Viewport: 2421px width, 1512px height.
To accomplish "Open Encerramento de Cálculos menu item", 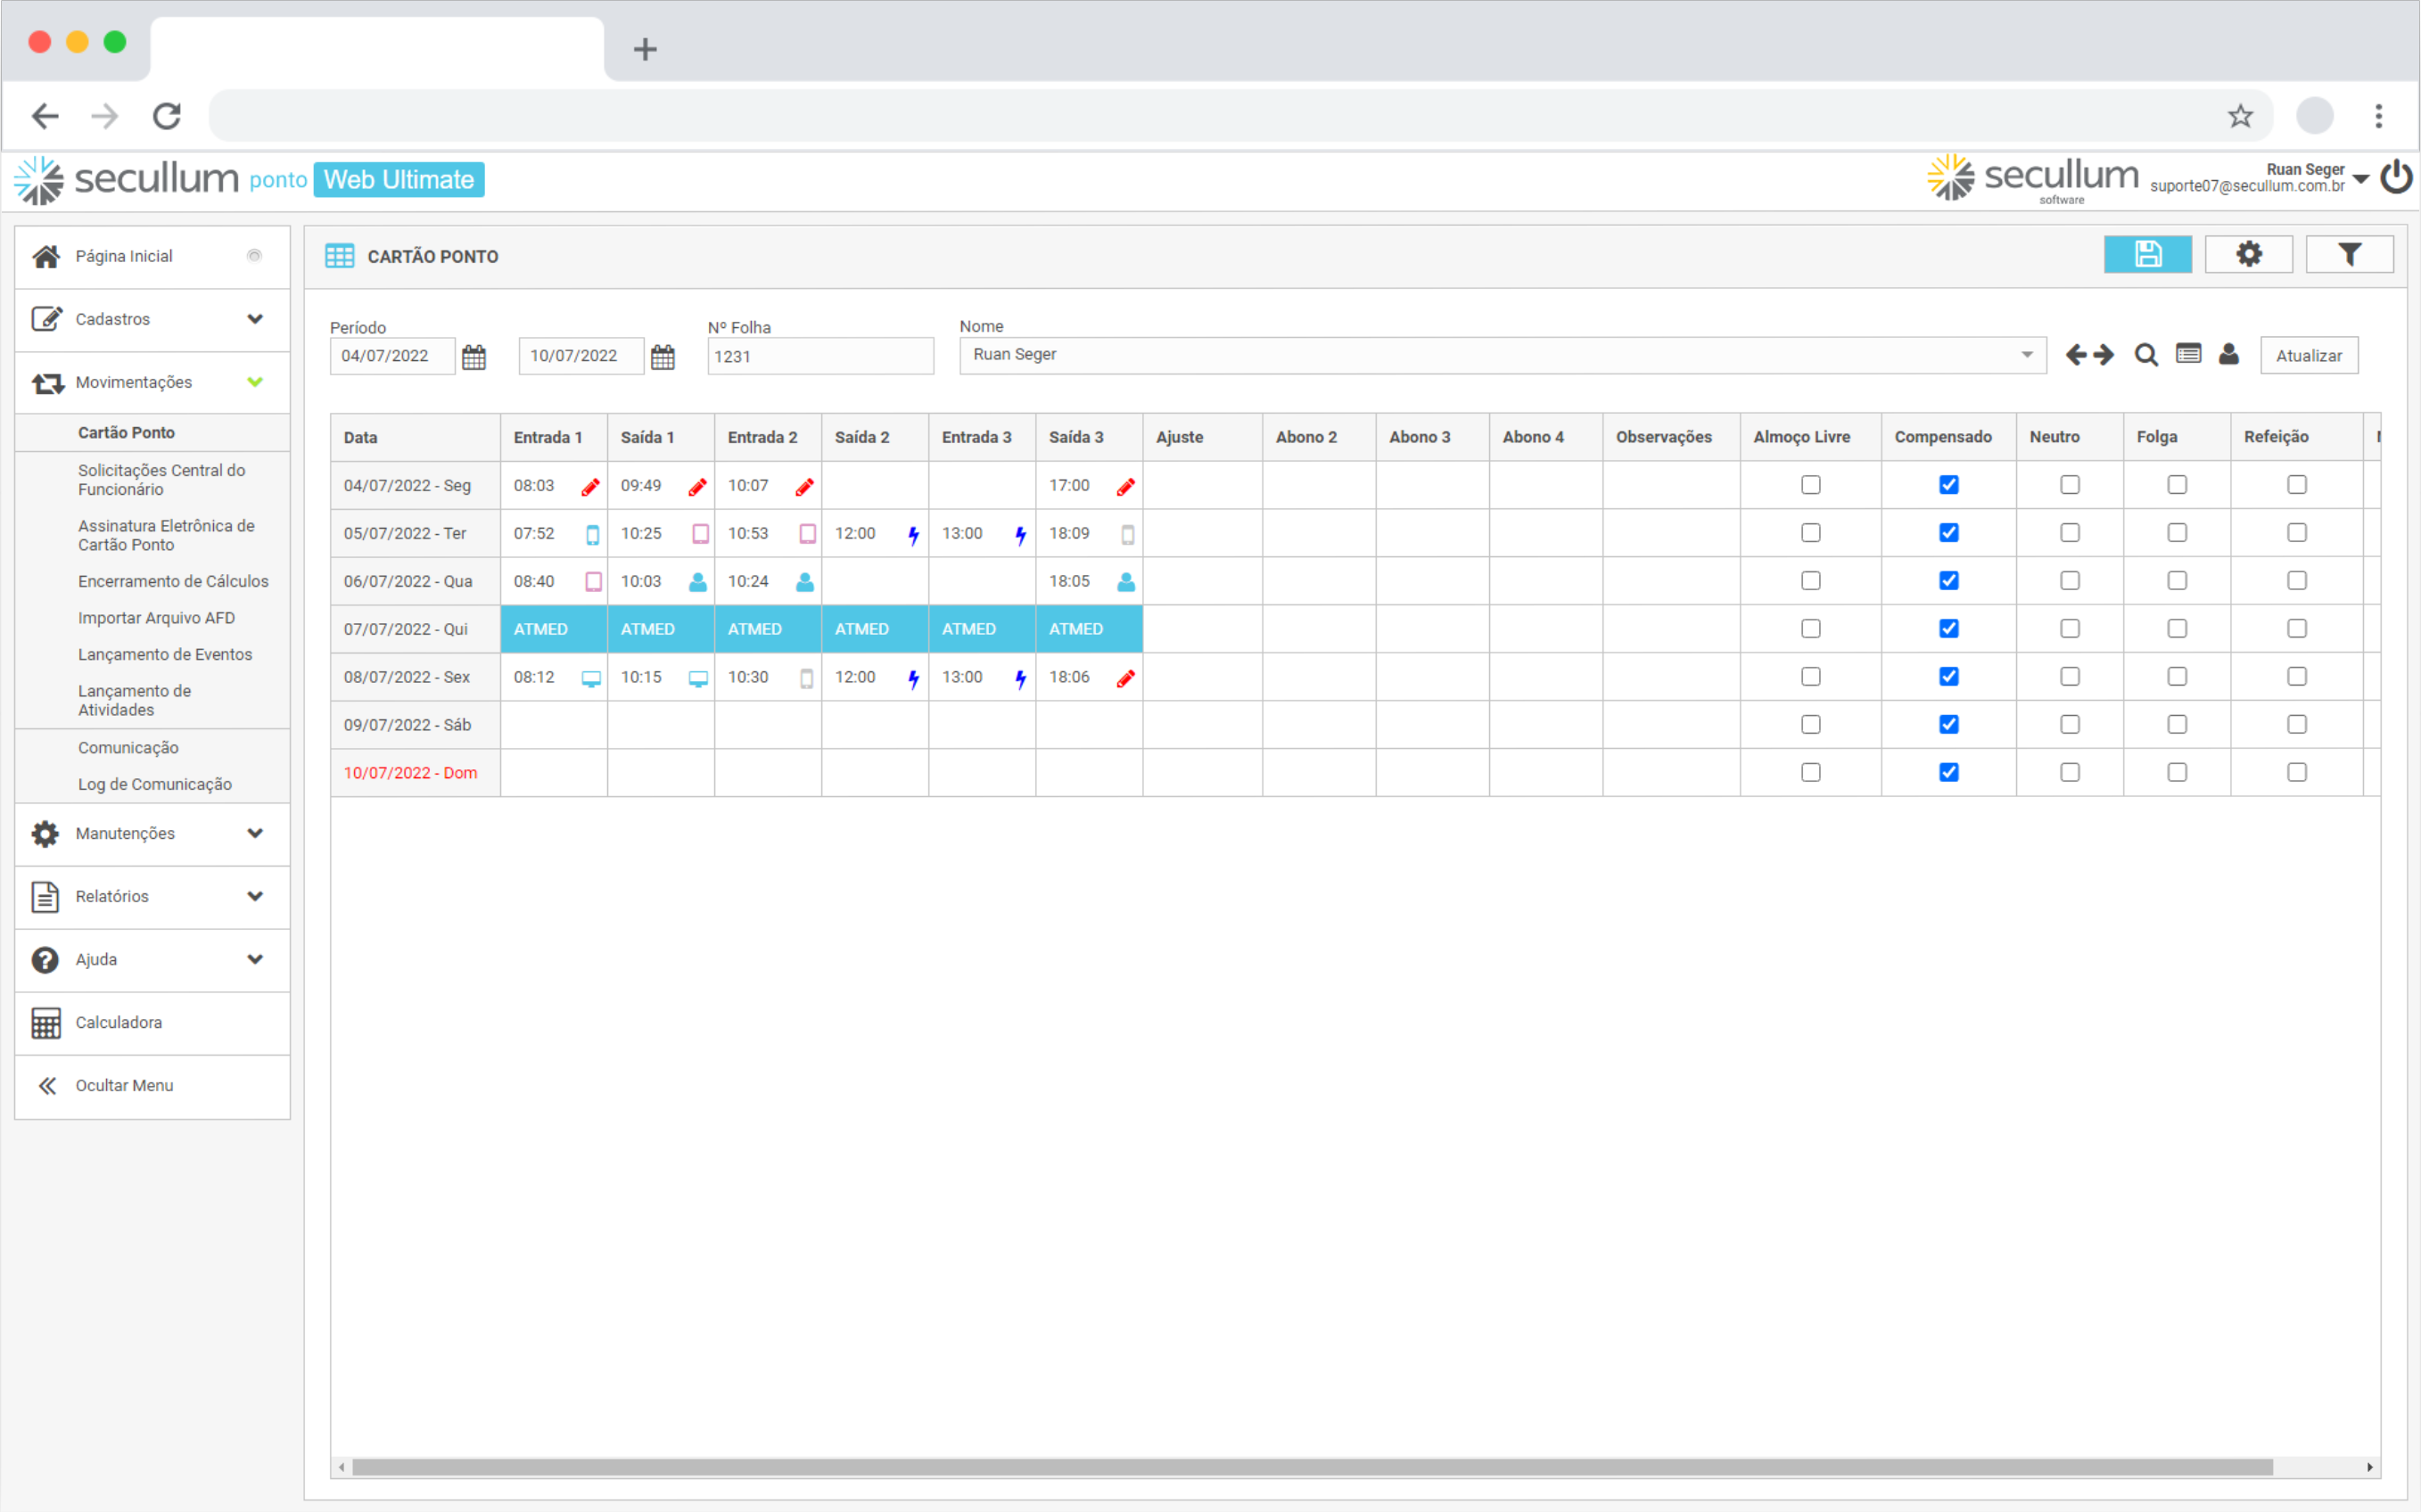I will tap(173, 581).
